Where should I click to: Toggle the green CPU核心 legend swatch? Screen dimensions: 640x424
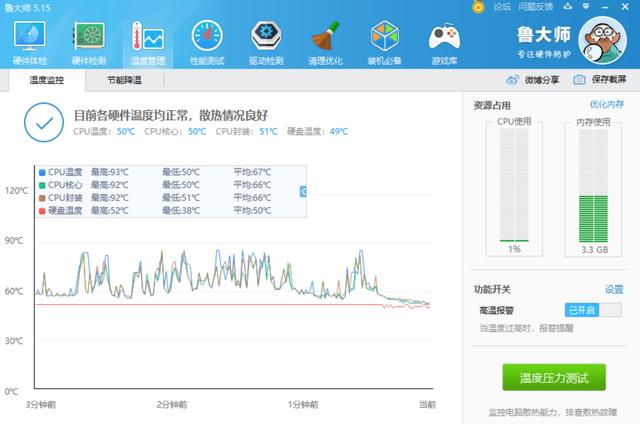coord(42,185)
